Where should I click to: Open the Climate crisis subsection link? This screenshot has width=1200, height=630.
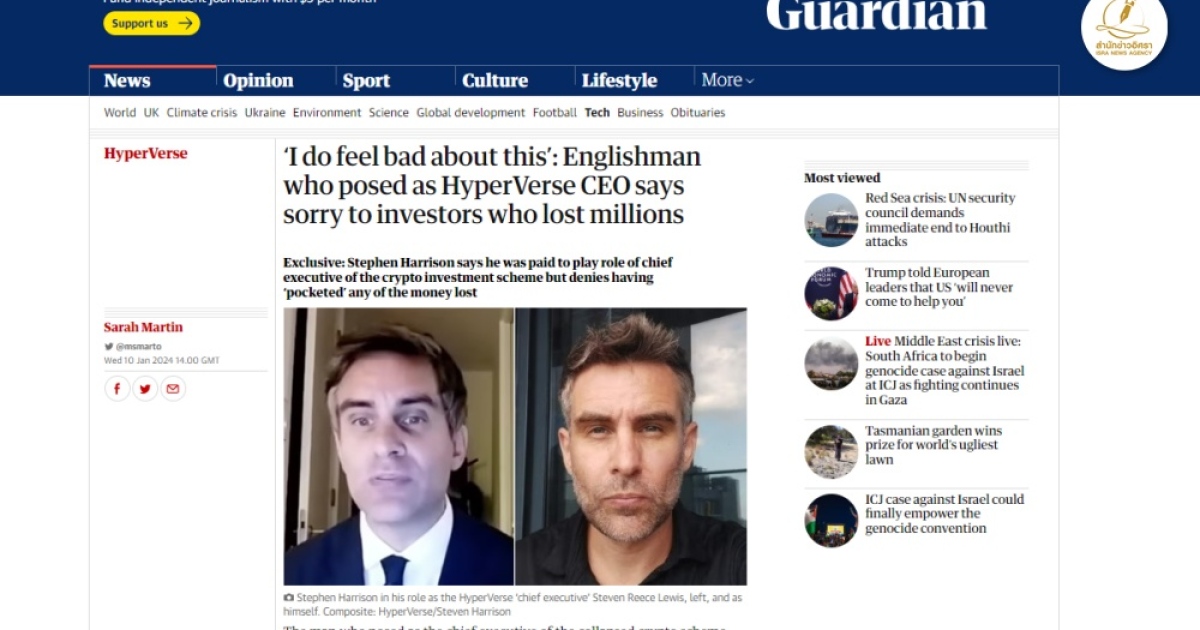[x=202, y=112]
